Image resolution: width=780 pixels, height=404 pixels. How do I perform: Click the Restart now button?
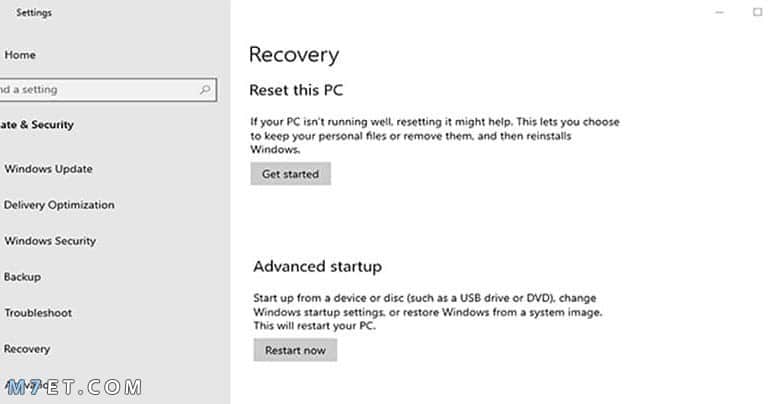tap(295, 350)
